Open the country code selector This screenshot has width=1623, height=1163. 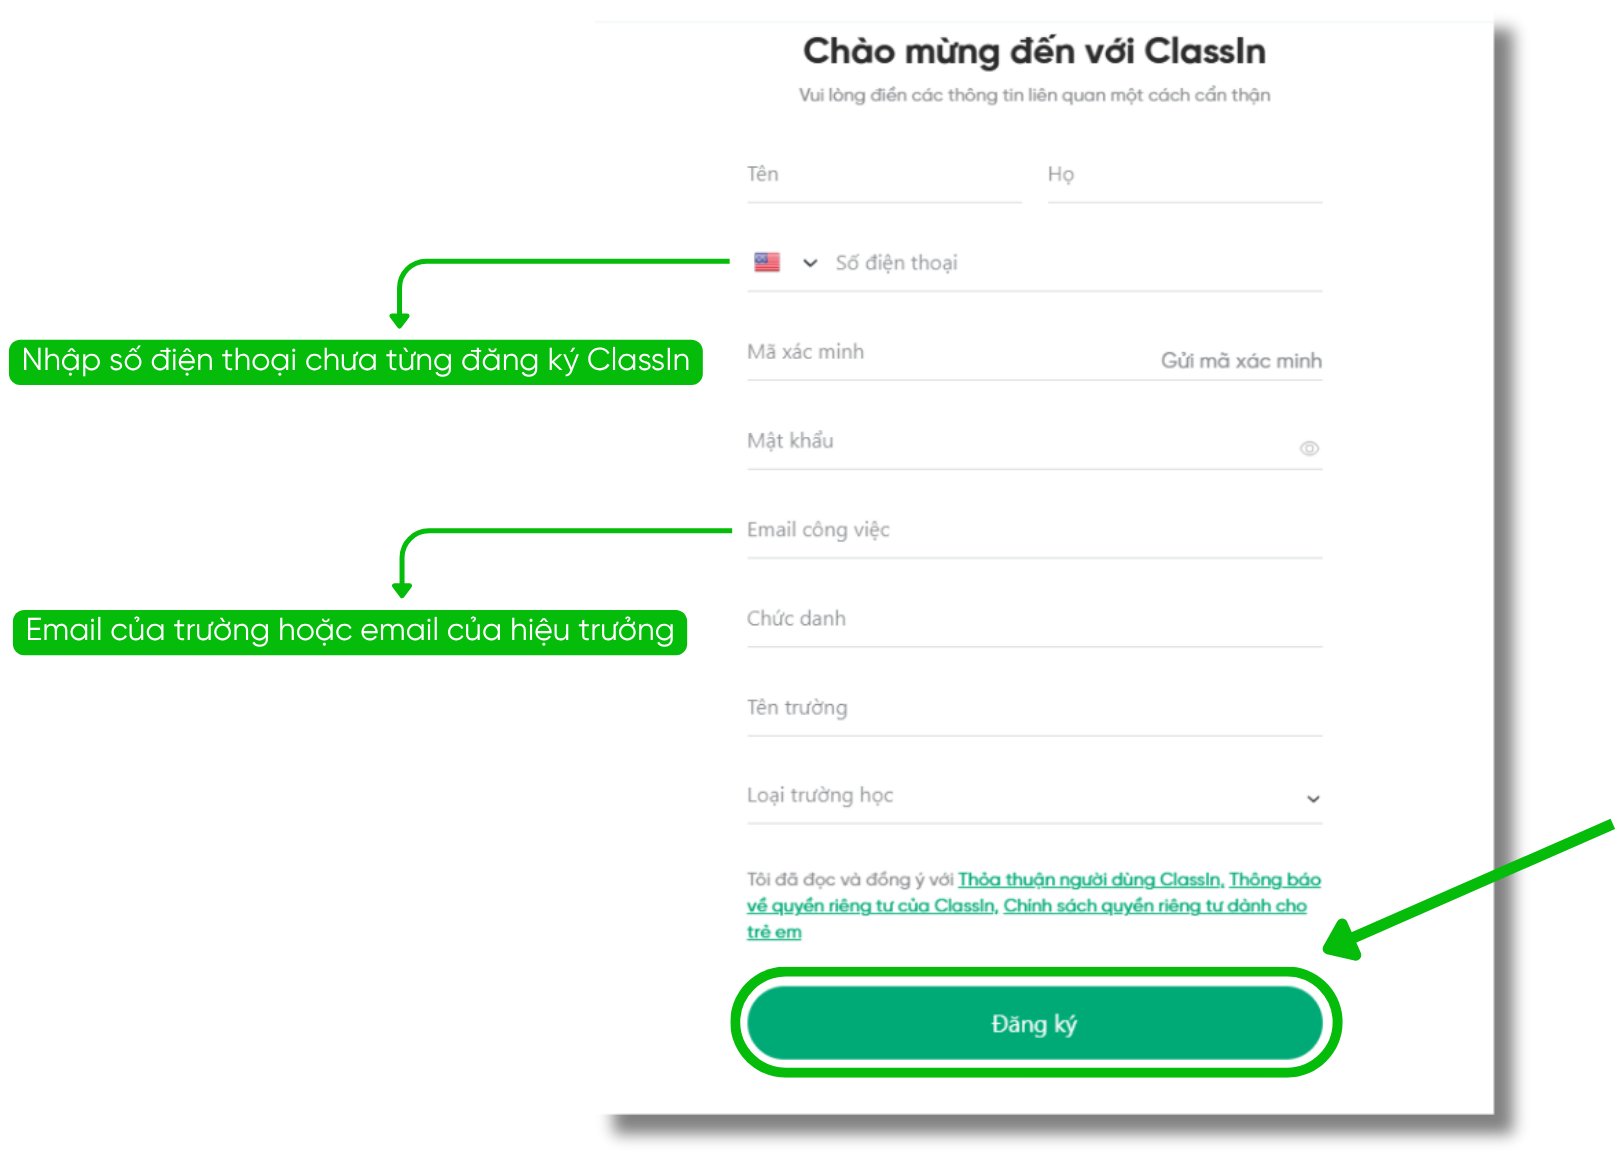click(x=788, y=262)
